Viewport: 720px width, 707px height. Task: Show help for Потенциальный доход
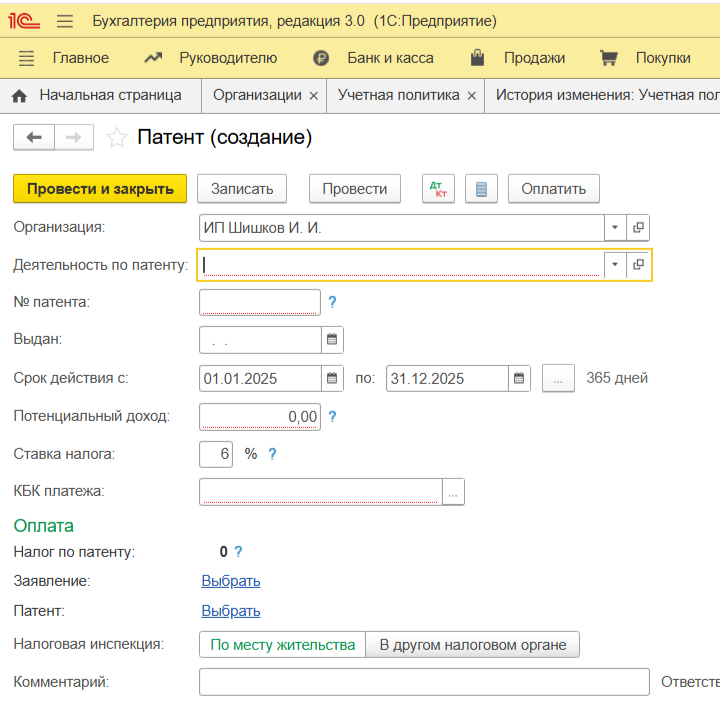pos(332,417)
